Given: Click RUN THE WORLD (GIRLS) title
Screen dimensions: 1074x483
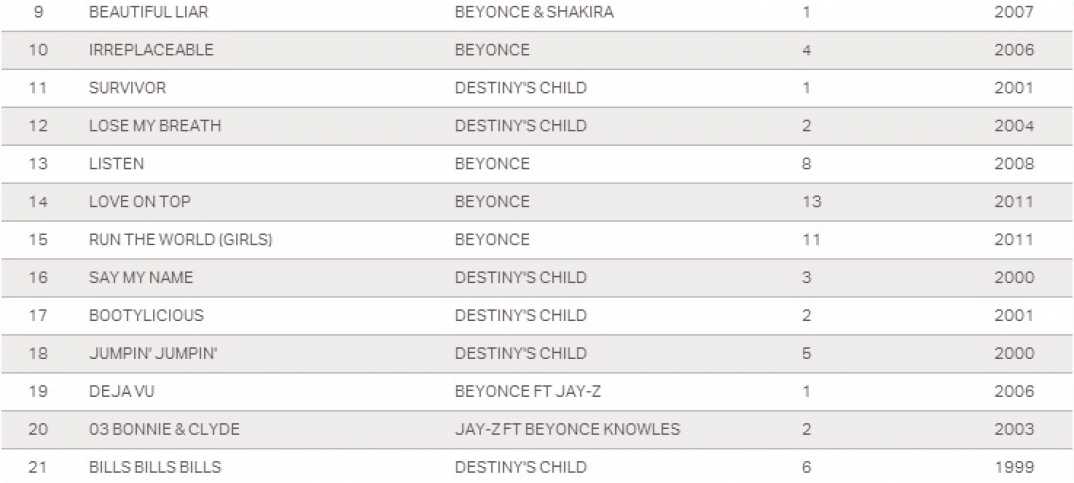Looking at the screenshot, I should coord(180,240).
